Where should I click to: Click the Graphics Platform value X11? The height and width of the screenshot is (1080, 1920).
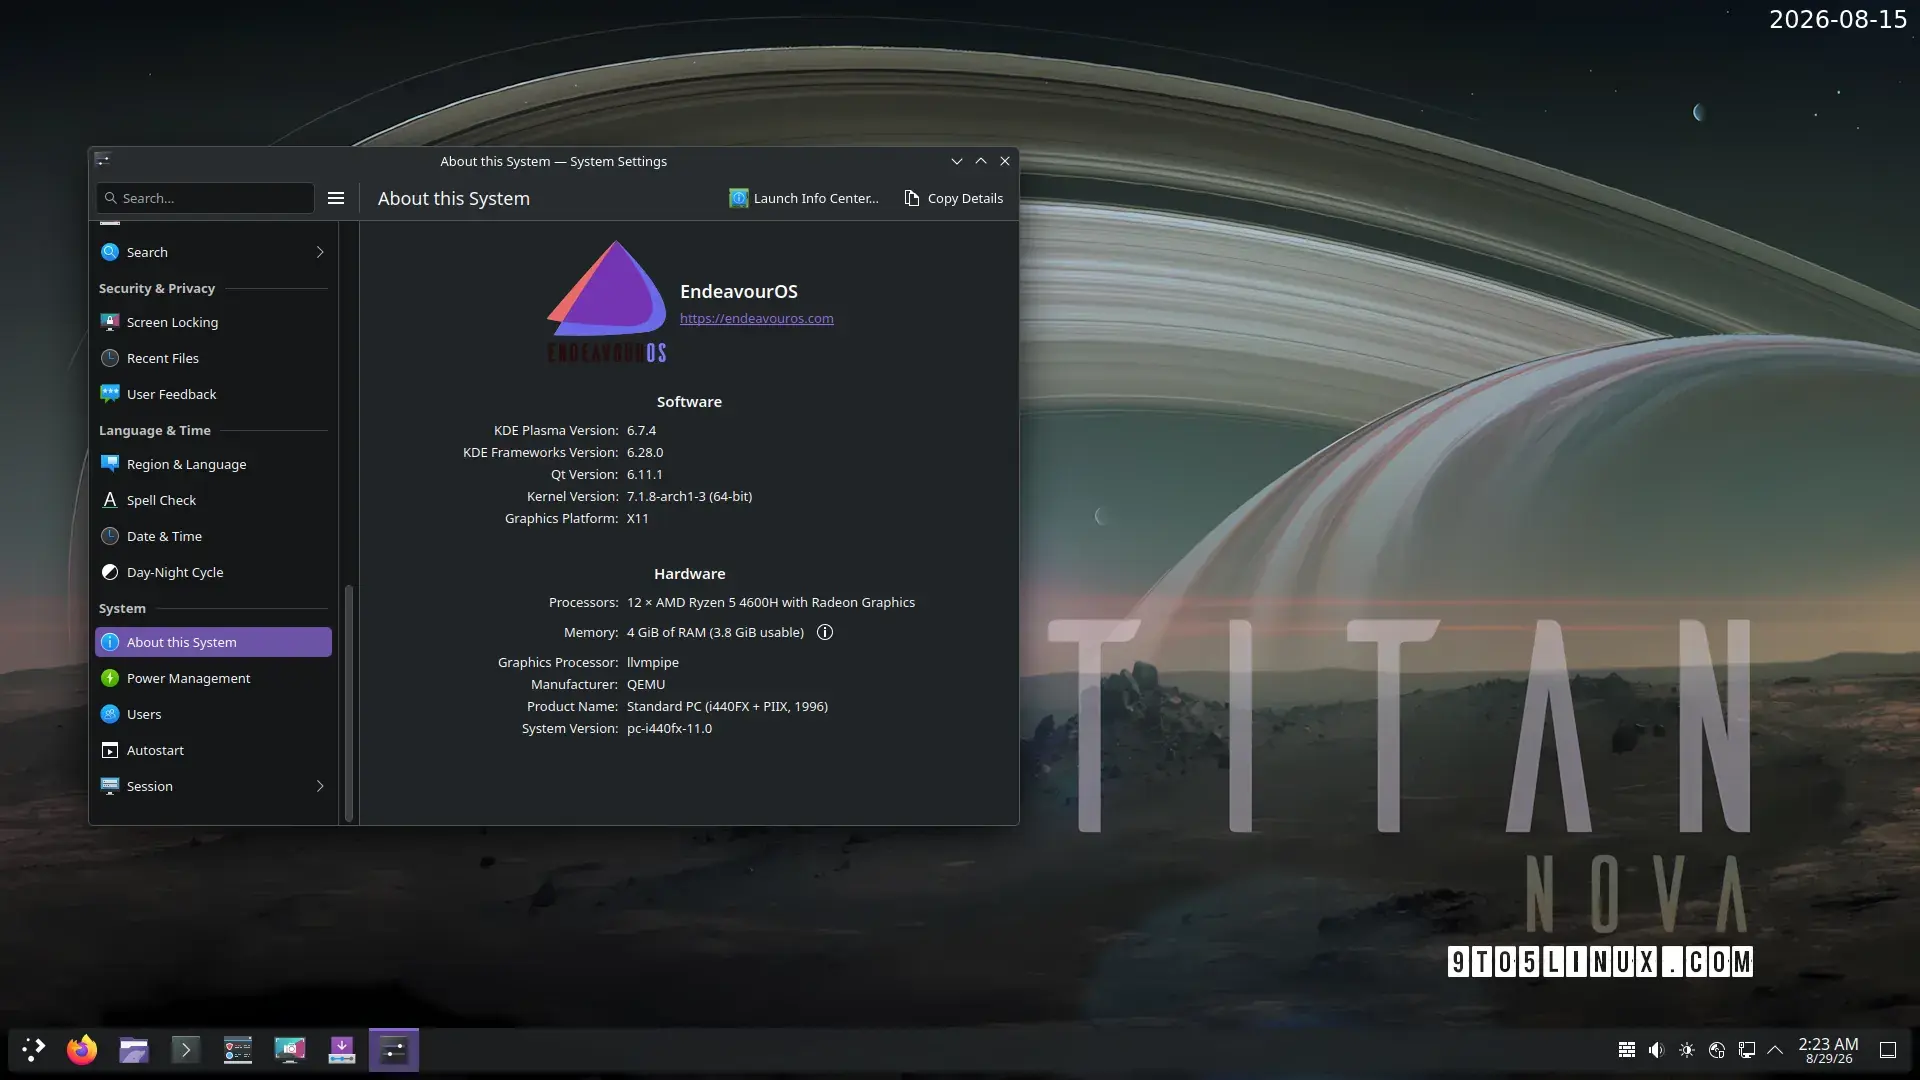(x=638, y=519)
